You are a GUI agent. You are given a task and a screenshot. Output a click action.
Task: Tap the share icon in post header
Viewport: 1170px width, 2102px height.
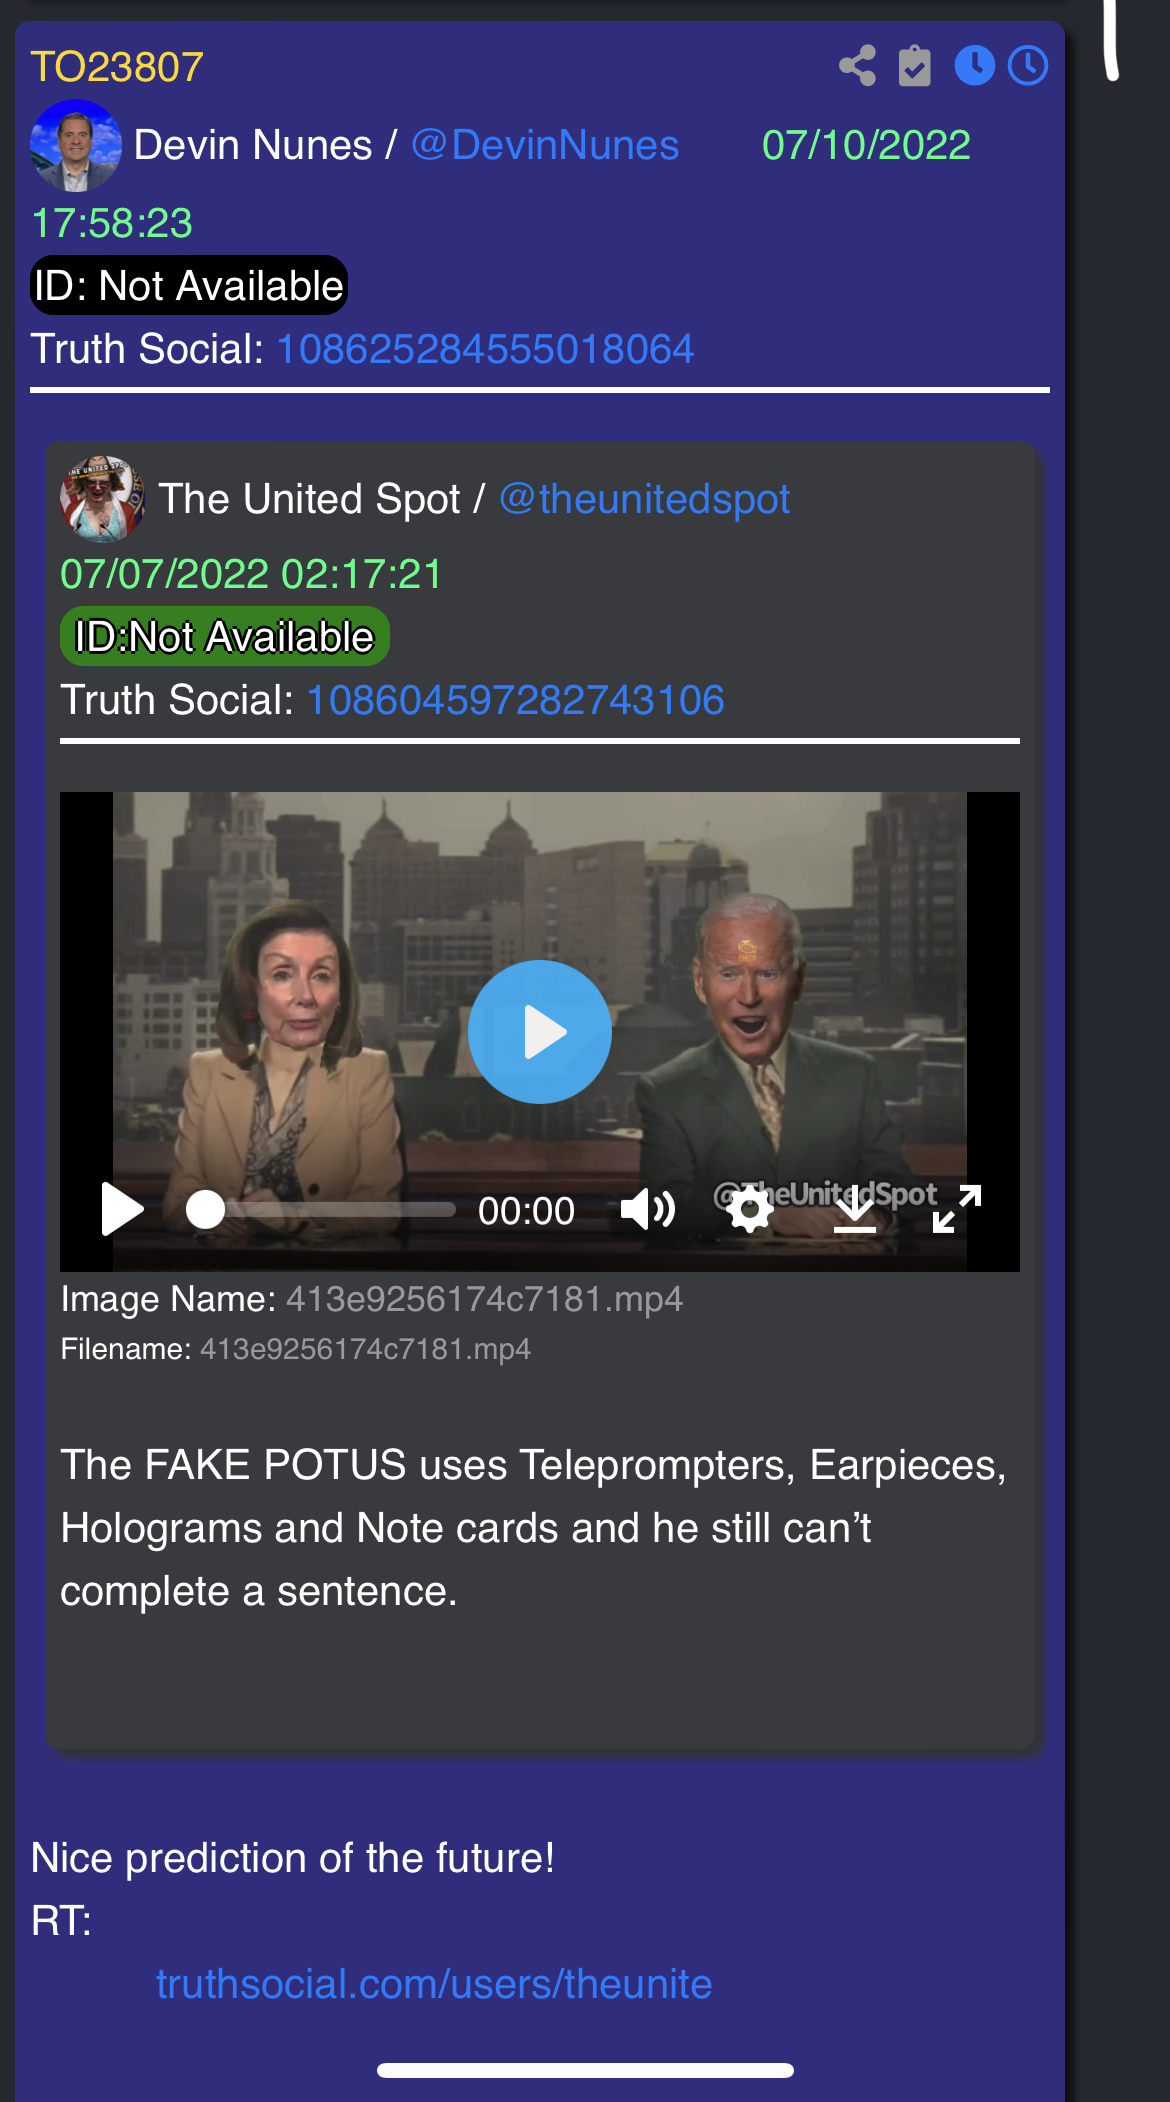[857, 66]
